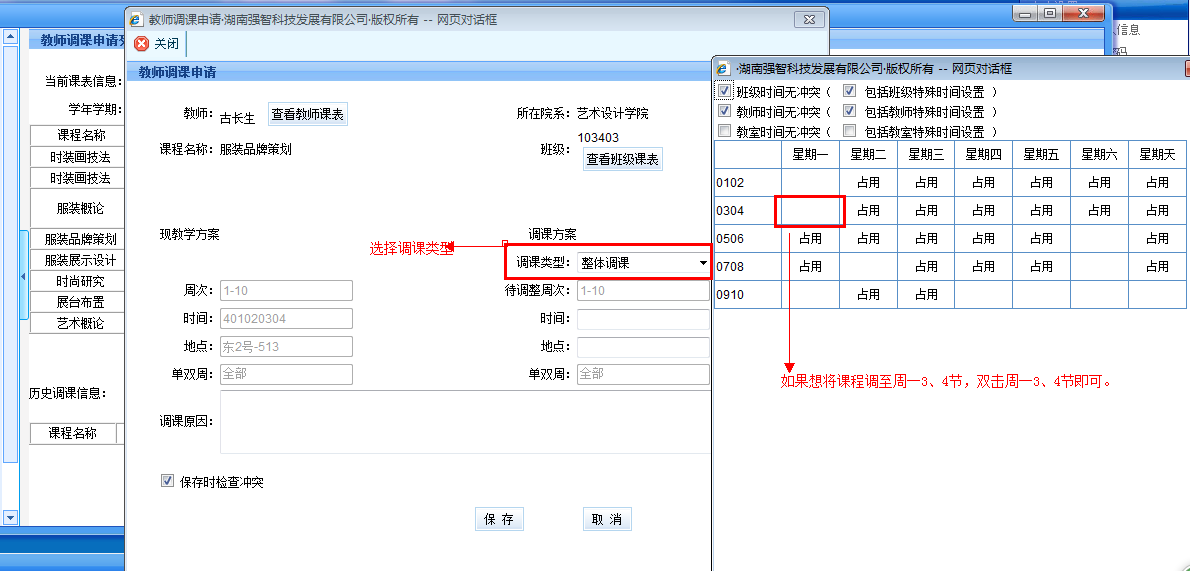Click the 取消 button
The image size is (1190, 571).
(x=607, y=519)
